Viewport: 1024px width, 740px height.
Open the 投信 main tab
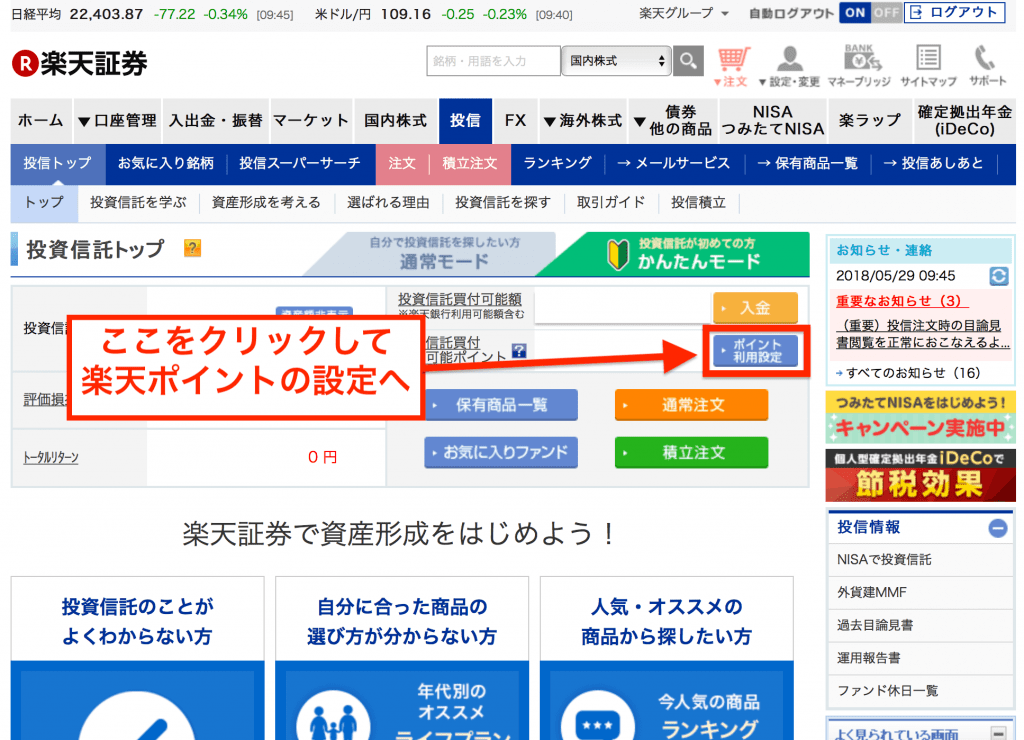[465, 121]
